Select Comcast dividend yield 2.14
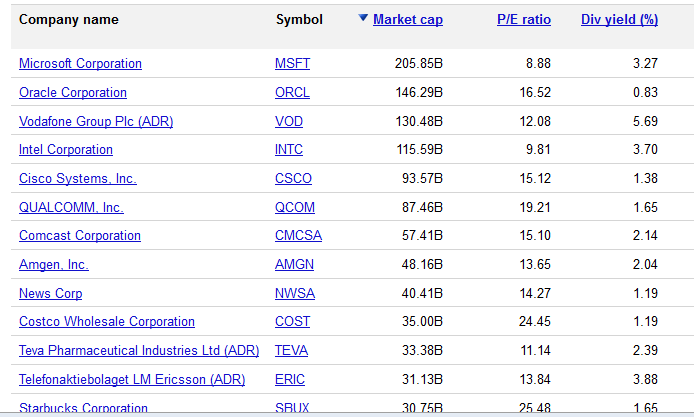 [x=645, y=236]
